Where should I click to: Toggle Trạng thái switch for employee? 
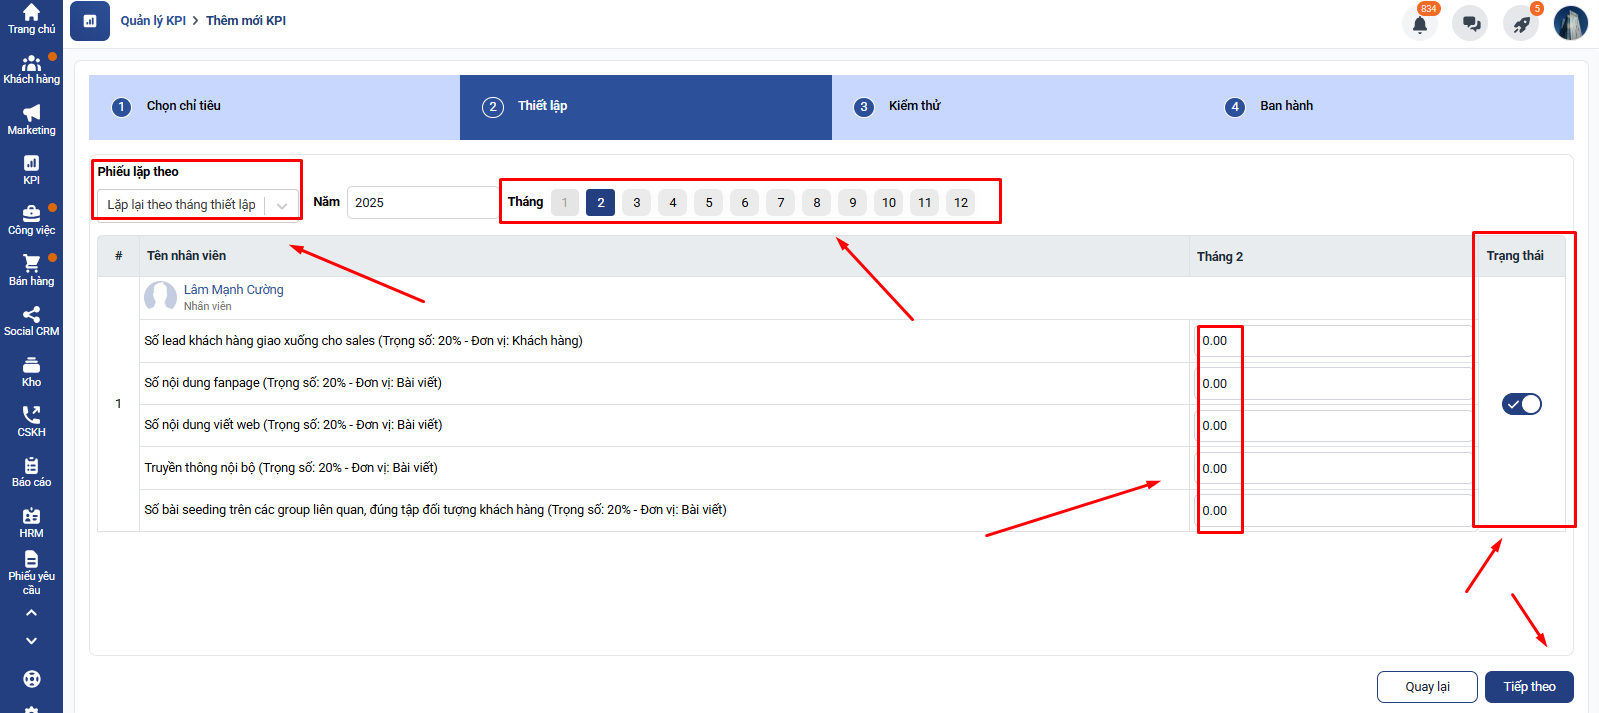tap(1521, 404)
